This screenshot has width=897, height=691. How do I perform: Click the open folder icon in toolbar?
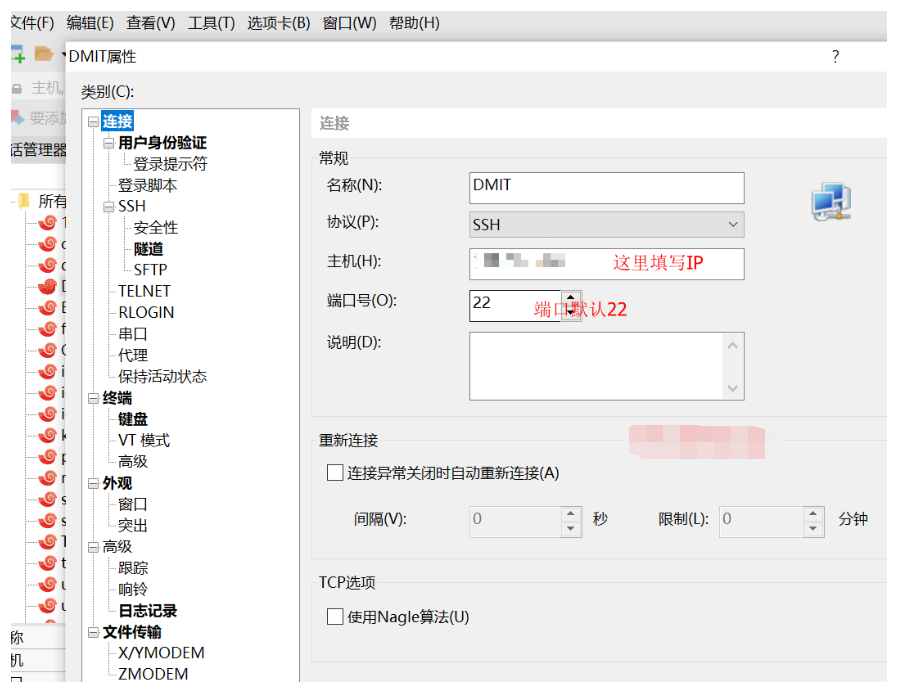click(44, 54)
